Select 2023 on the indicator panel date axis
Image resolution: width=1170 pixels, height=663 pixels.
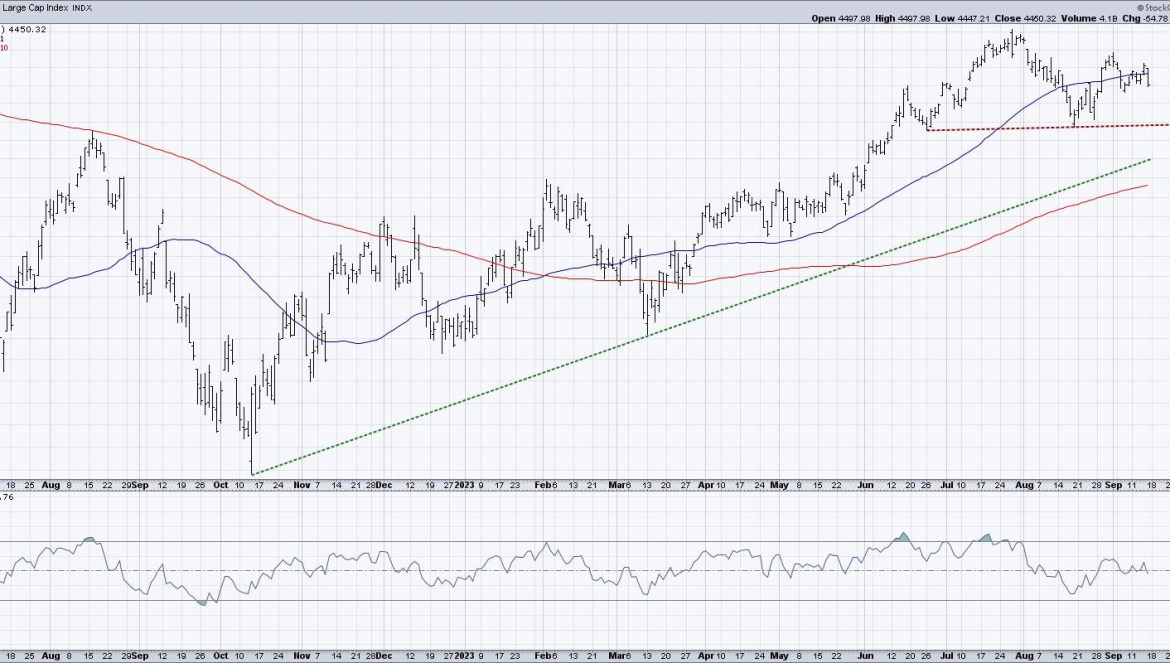(466, 655)
